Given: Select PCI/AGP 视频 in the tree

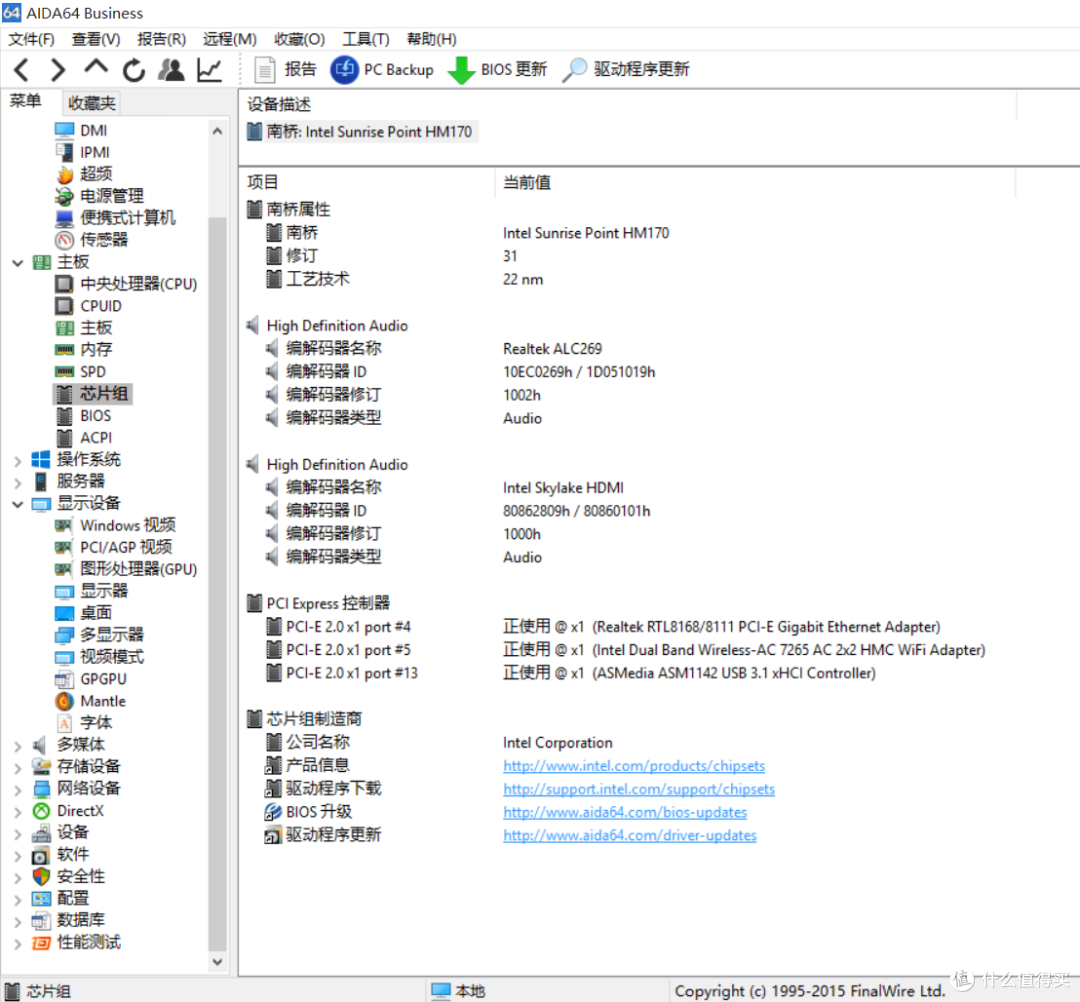Looking at the screenshot, I should [x=114, y=547].
